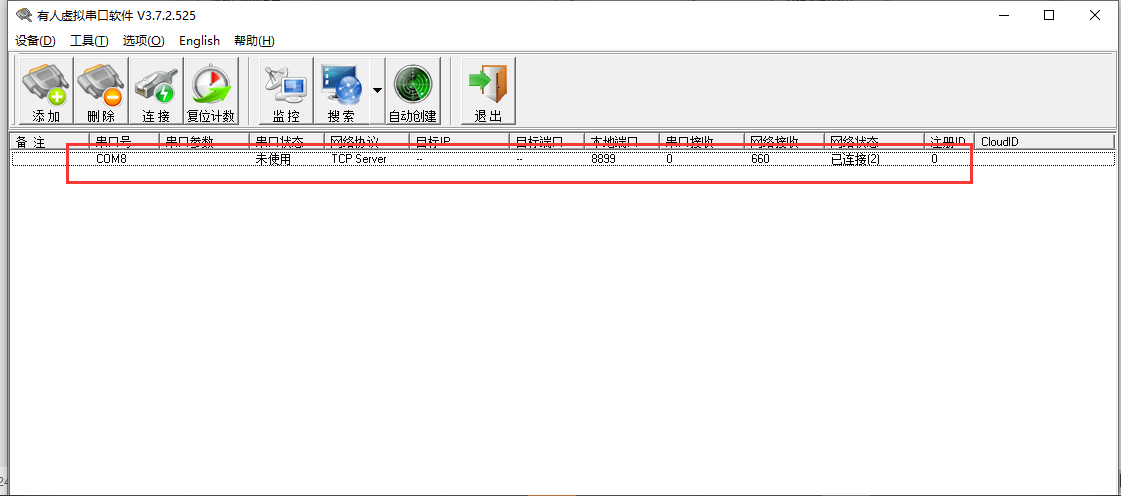Switch language via English menu item
This screenshot has height=496, width=1121.
click(199, 41)
